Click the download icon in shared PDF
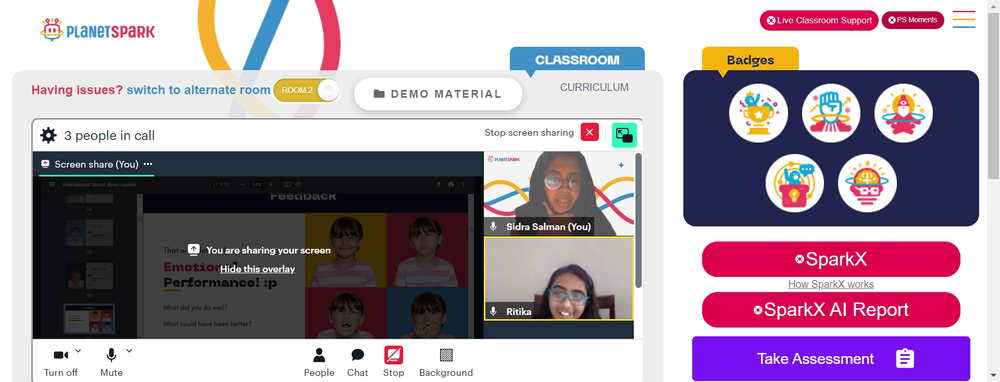 pyautogui.click(x=439, y=184)
